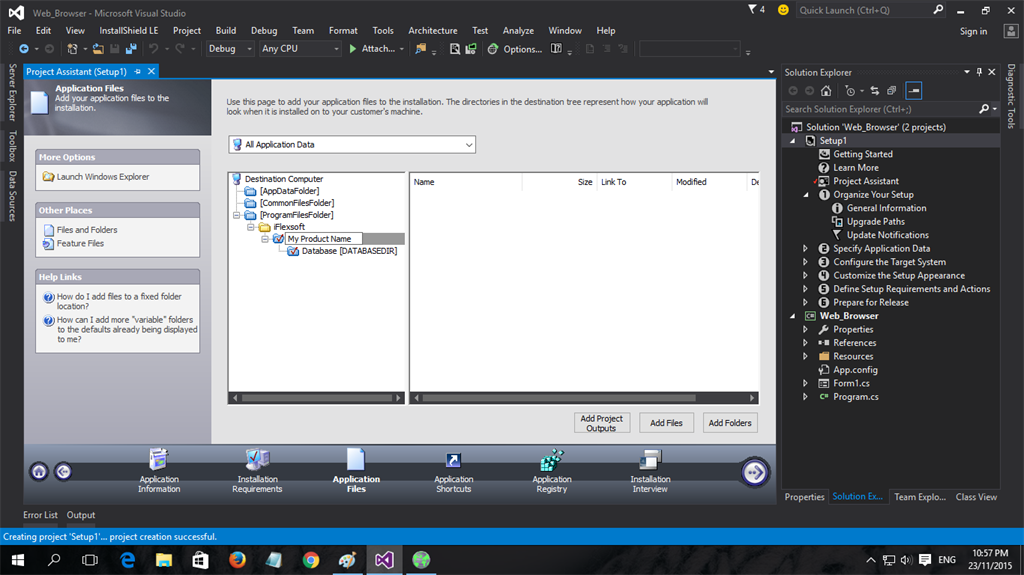This screenshot has width=1024, height=575.
Task: Click Undo toolbar icon
Action: coord(153,48)
